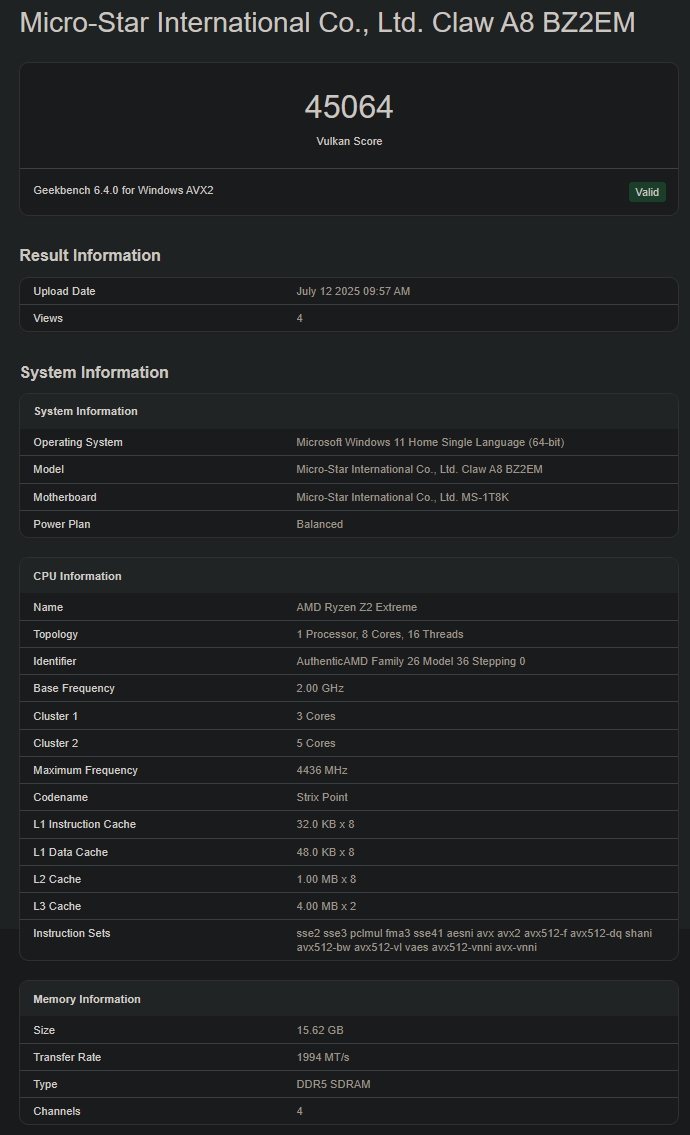Click the Codename Strix Point value
Image resolution: width=690 pixels, height=1135 pixels.
click(322, 797)
